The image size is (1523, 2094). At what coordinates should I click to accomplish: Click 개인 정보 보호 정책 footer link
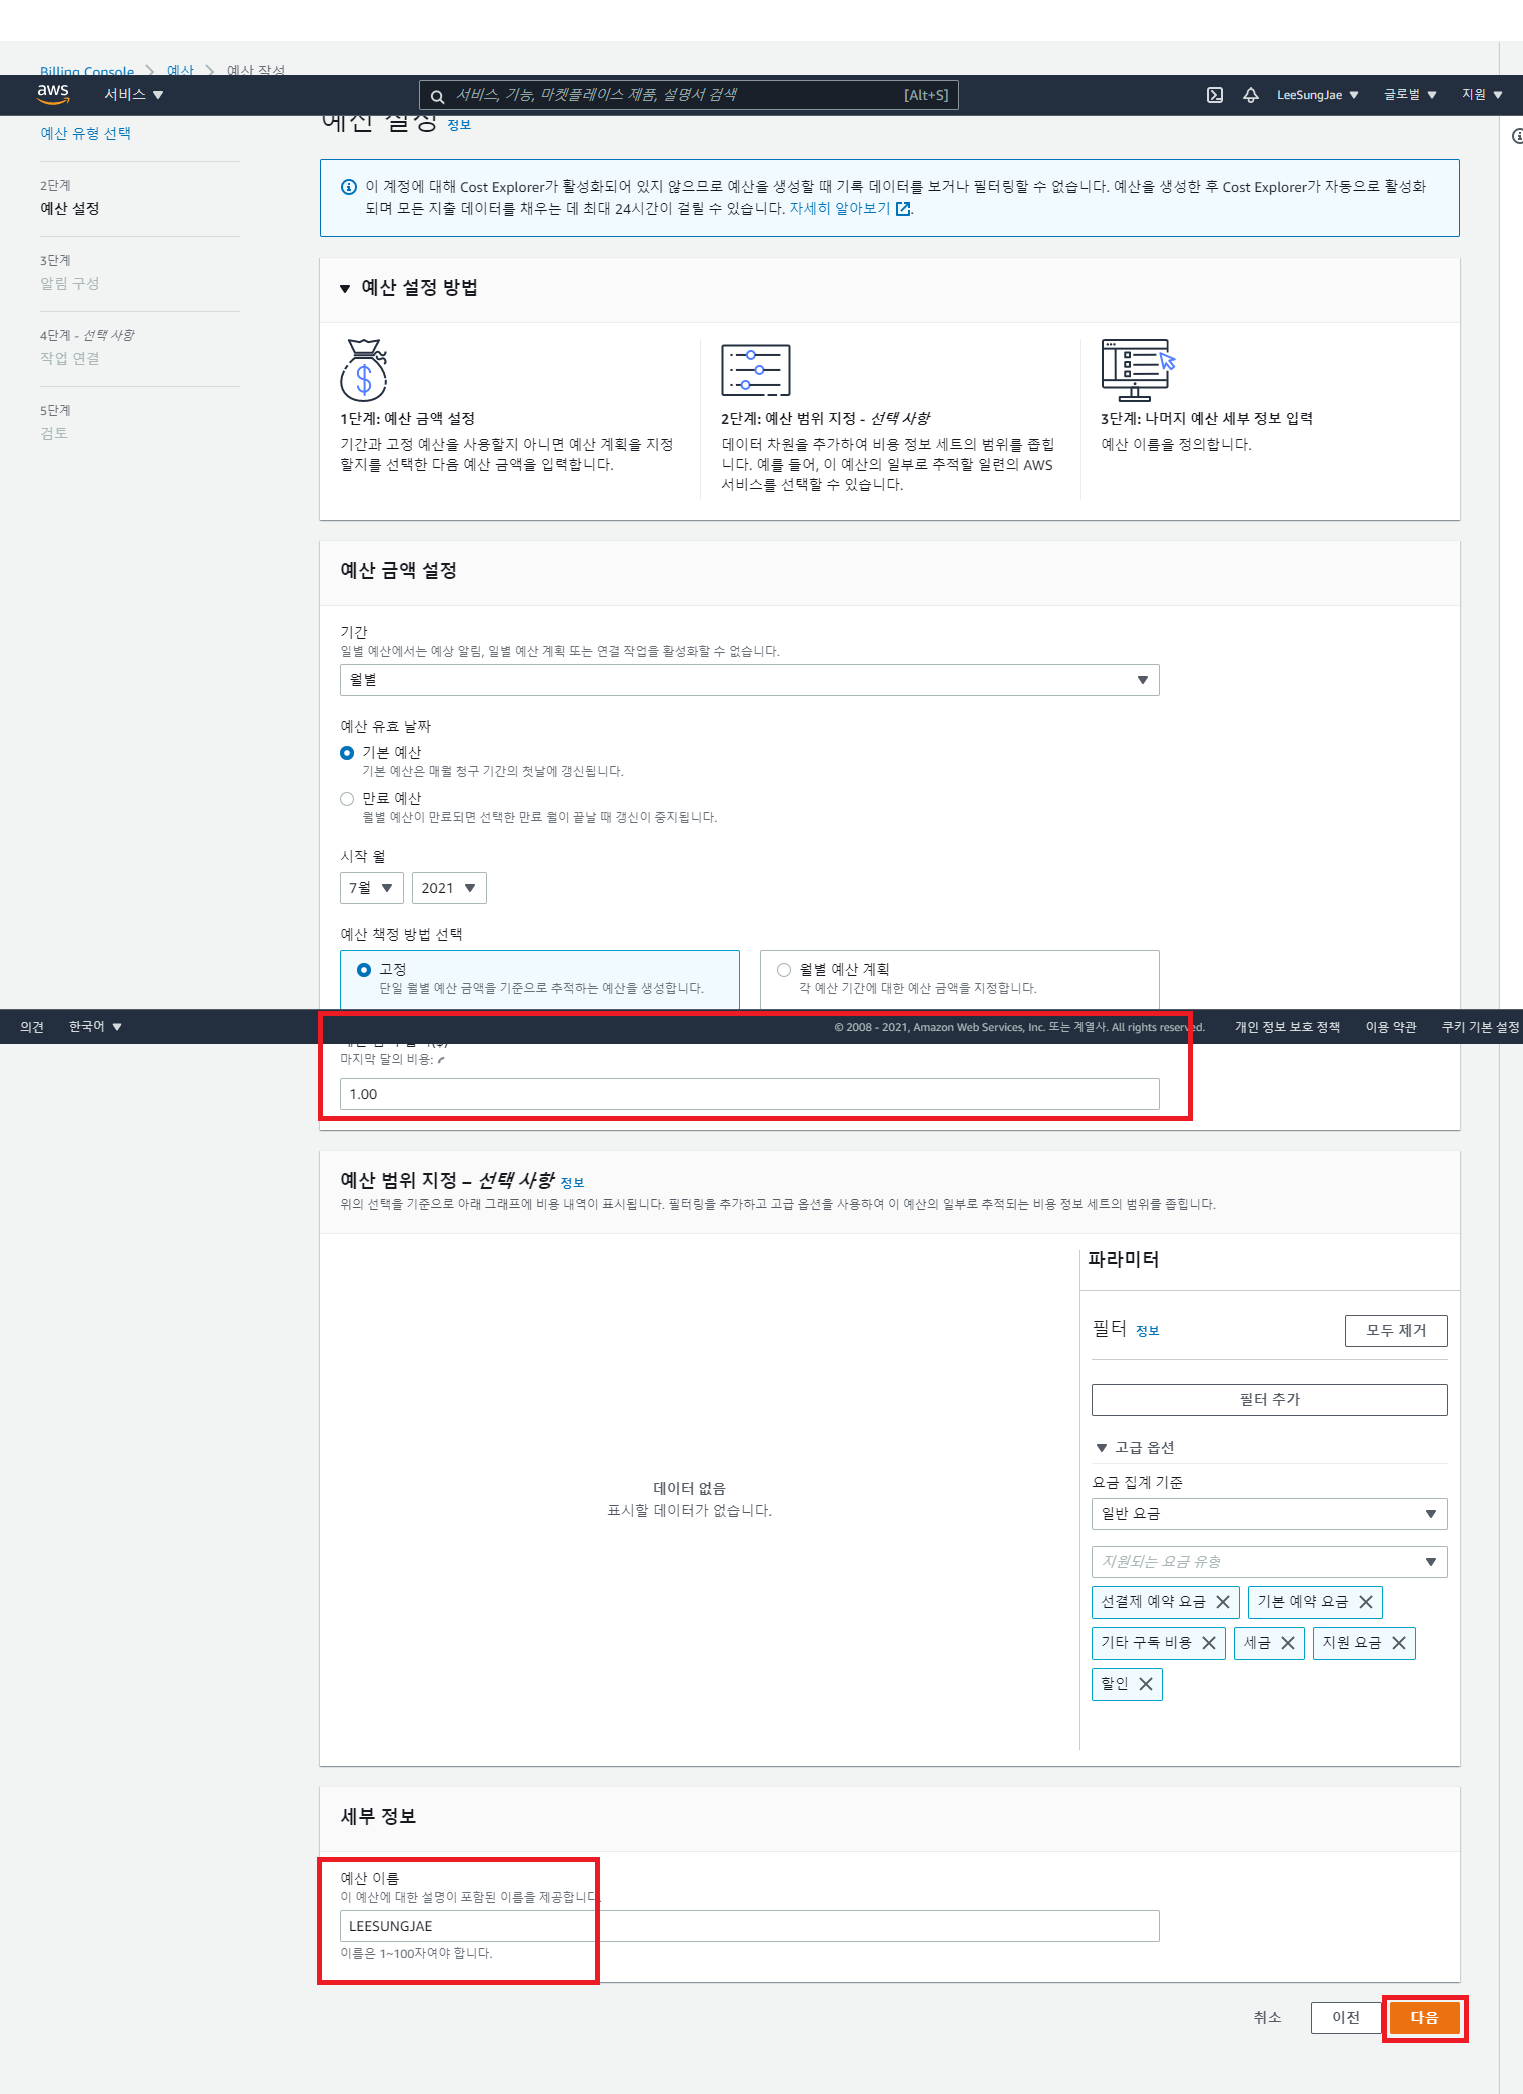point(1287,1027)
